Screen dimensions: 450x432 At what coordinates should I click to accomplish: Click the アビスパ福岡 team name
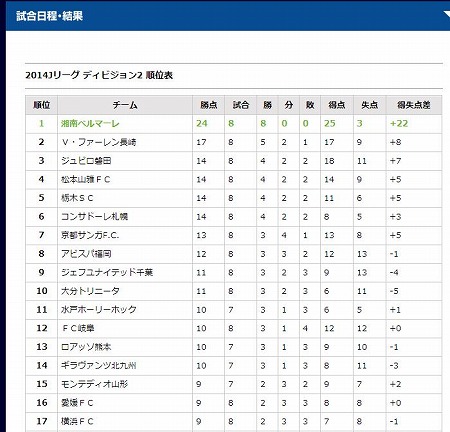[86, 254]
